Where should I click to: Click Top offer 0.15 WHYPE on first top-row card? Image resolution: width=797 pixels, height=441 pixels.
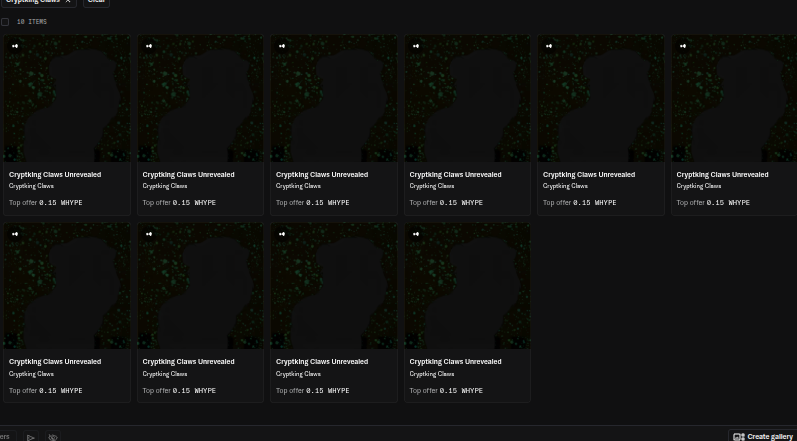45,203
